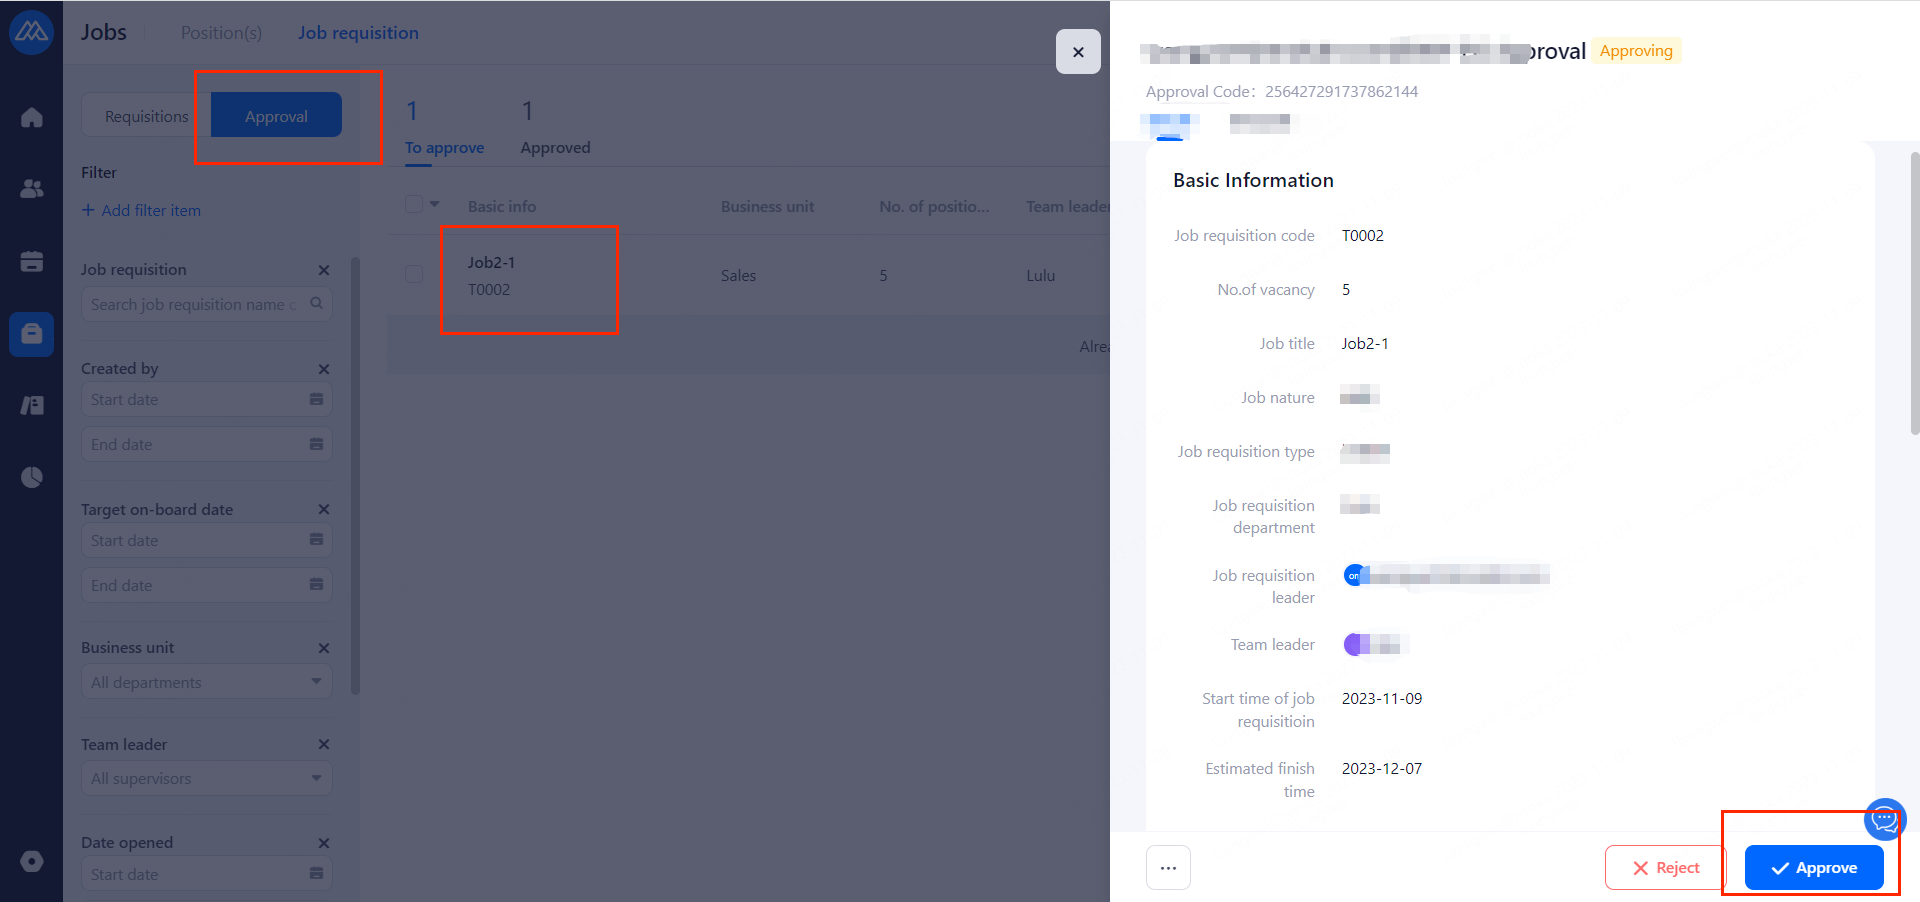Open the settings icon at bottom of sidebar
Viewport: 1920px width, 902px height.
32,861
